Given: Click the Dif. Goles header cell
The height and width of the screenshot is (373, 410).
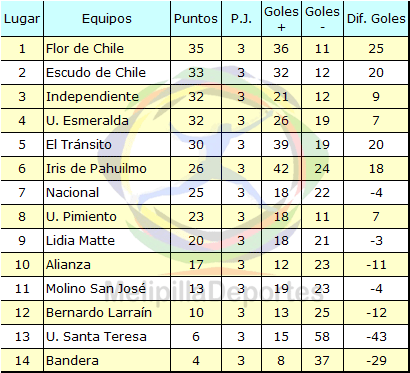Looking at the screenshot, I should pos(376,19).
